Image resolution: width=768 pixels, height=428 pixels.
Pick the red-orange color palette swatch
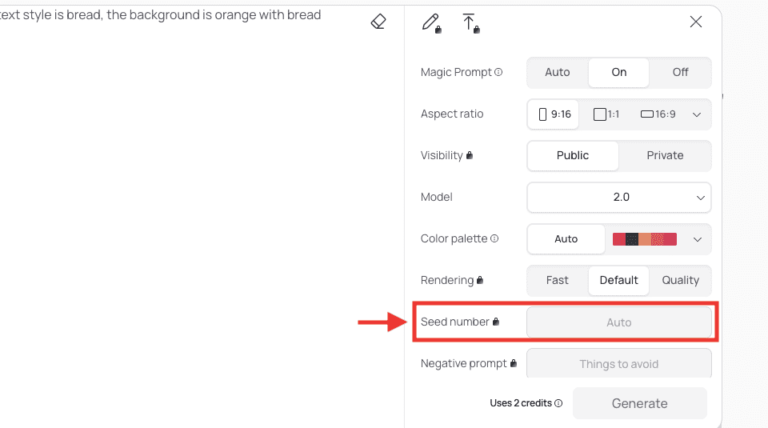coord(645,239)
